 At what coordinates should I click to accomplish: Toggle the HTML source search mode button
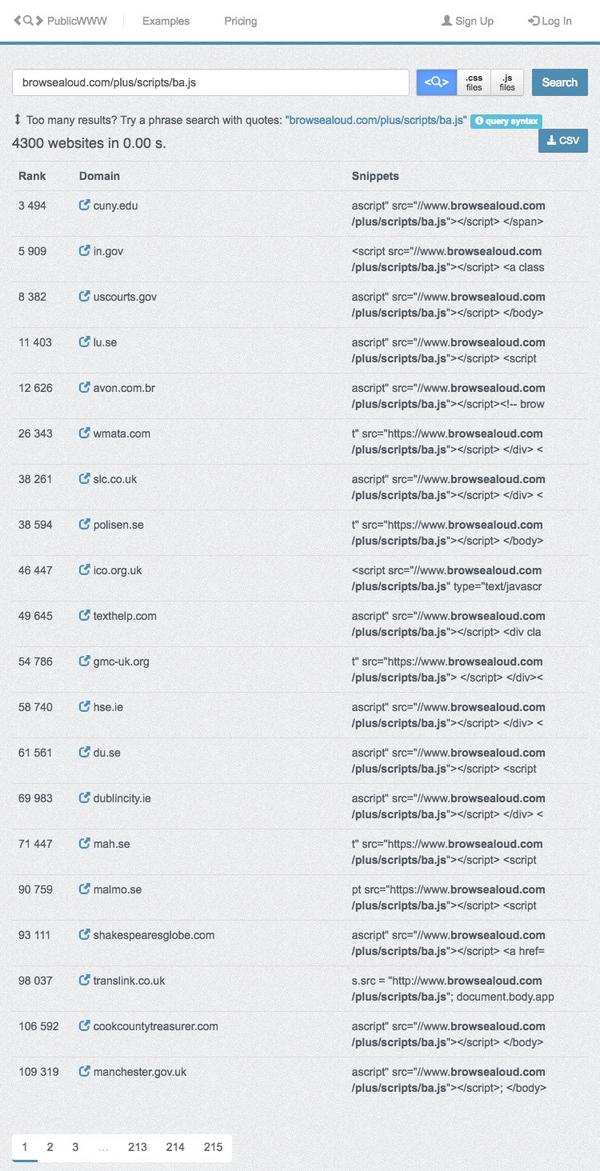pyautogui.click(x=436, y=82)
